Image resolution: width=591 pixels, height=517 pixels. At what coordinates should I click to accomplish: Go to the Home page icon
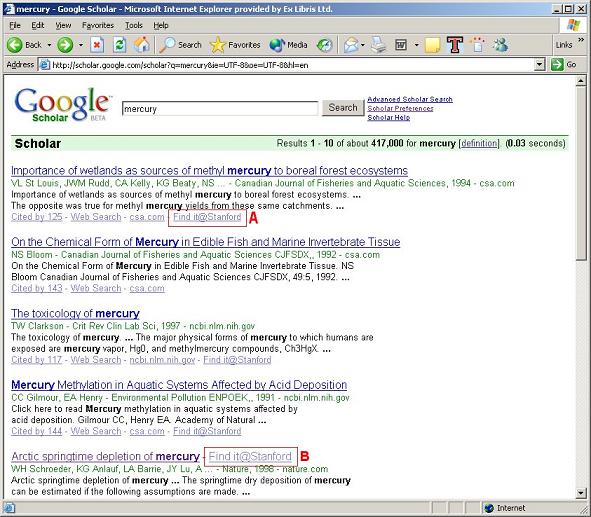(x=142, y=45)
